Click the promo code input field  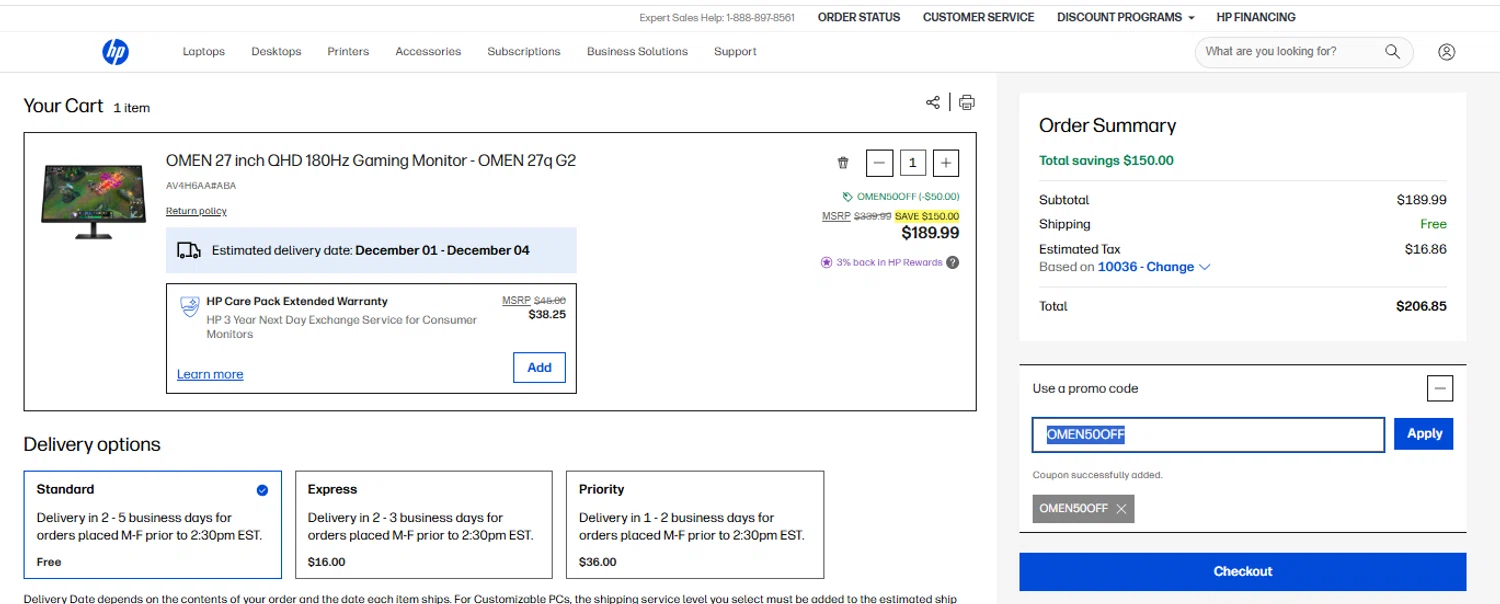pos(1208,434)
